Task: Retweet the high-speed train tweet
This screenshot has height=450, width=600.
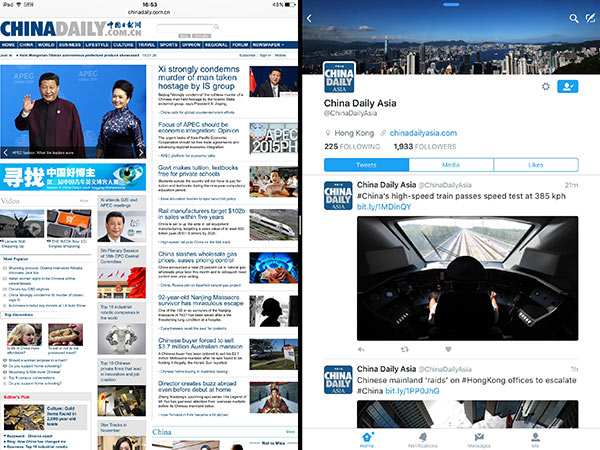Action: coord(405,349)
